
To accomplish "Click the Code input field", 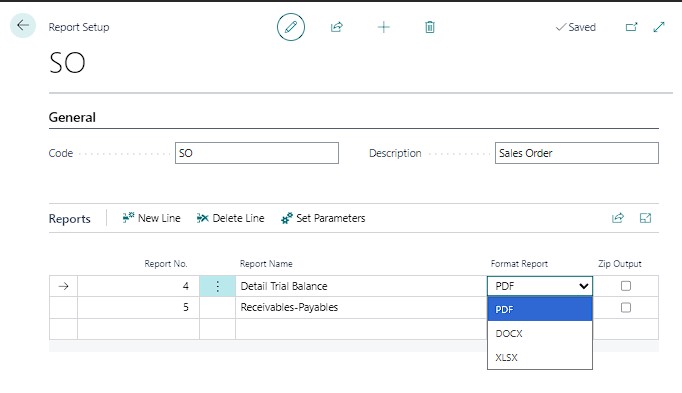I will point(257,153).
